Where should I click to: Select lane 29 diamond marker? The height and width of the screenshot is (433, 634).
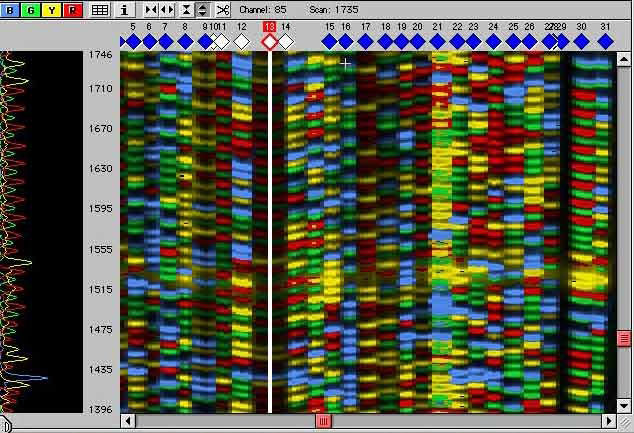click(x=562, y=42)
